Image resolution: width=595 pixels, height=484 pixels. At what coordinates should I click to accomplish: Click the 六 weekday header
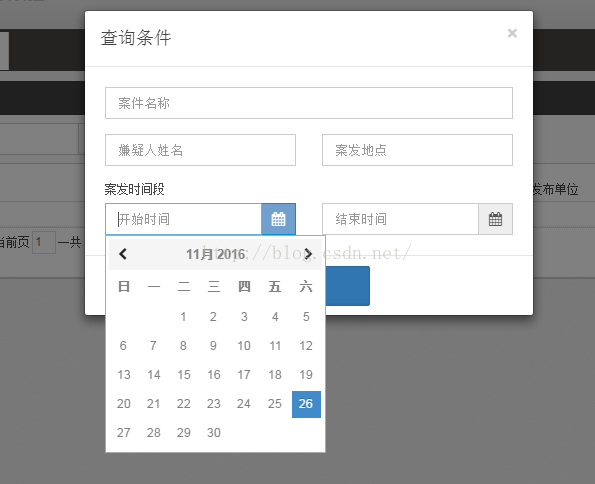[306, 286]
